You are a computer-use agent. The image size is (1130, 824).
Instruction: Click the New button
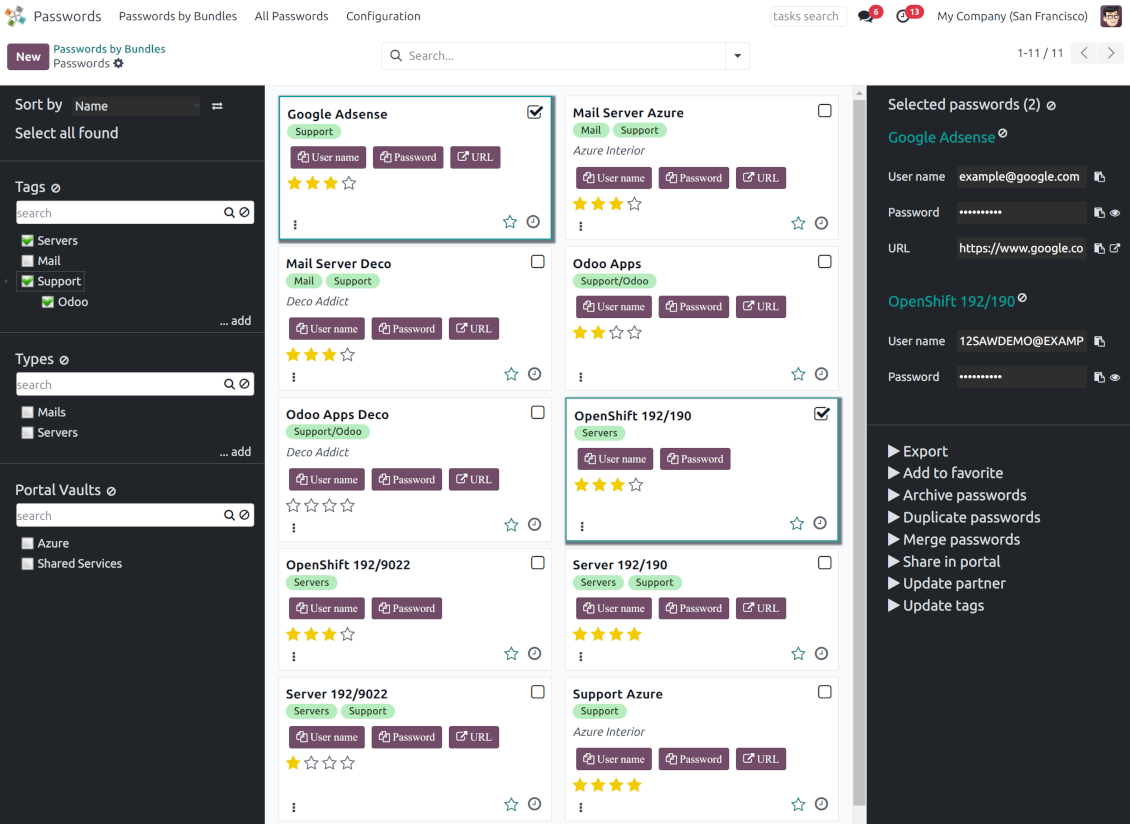point(28,56)
